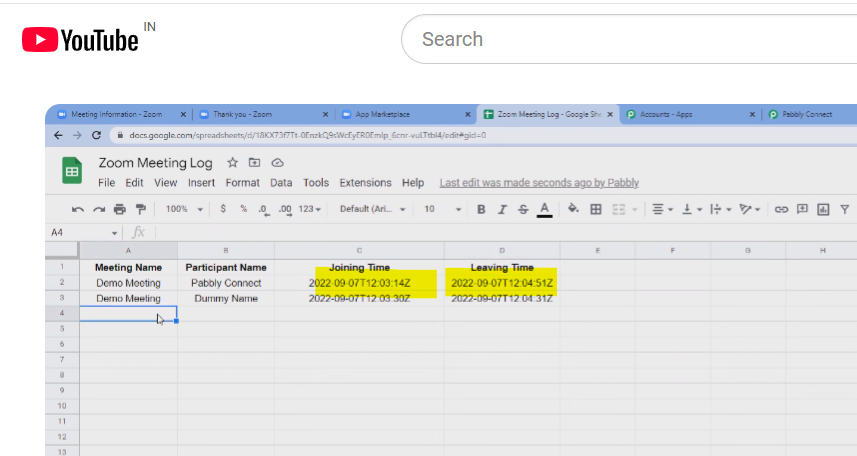Toggle italic formatting
857x456 pixels.
pyautogui.click(x=502, y=209)
